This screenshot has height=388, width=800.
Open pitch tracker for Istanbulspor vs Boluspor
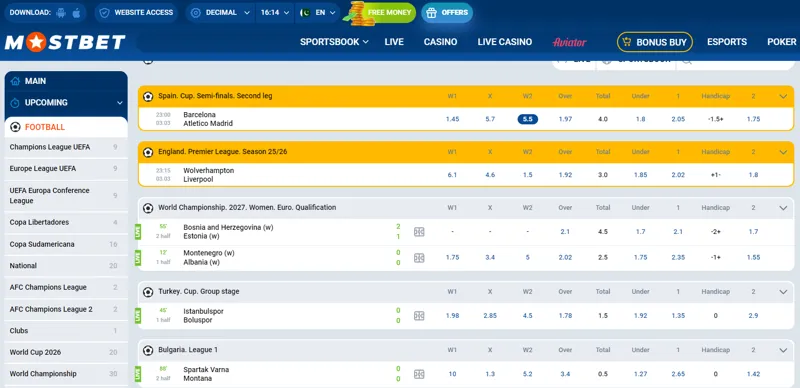[x=419, y=316]
